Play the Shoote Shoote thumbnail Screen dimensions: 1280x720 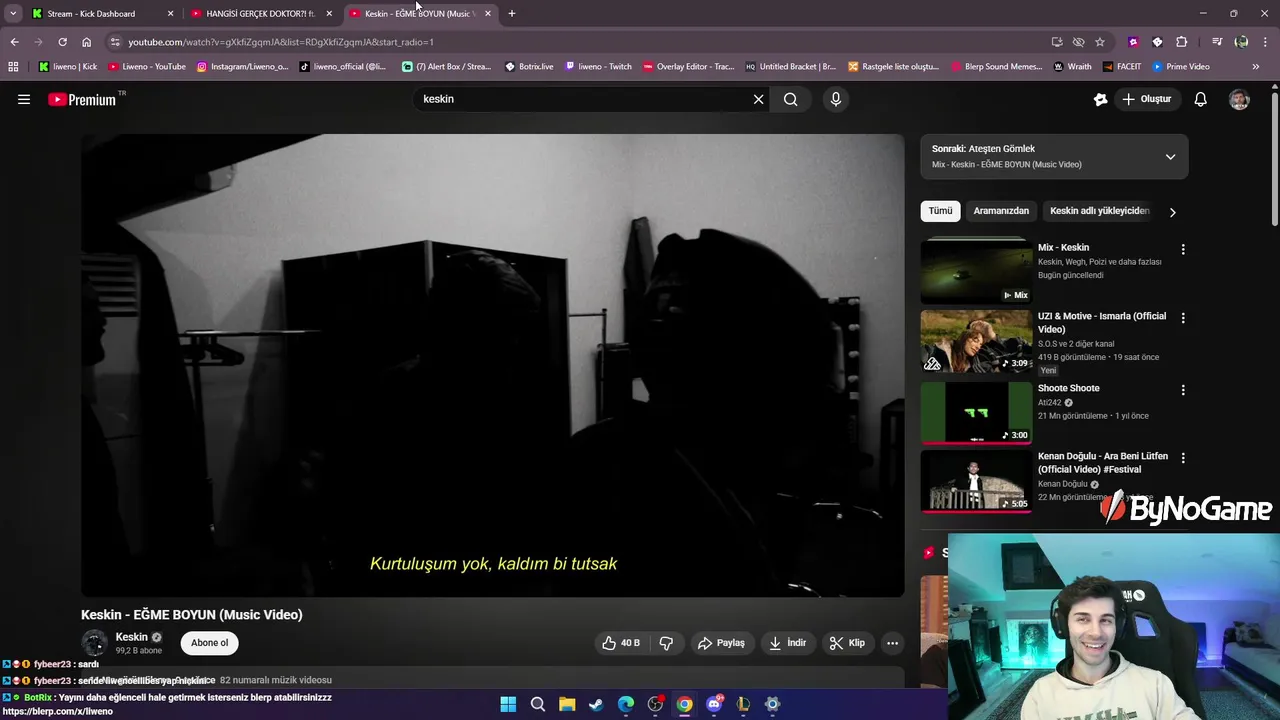pyautogui.click(x=976, y=412)
